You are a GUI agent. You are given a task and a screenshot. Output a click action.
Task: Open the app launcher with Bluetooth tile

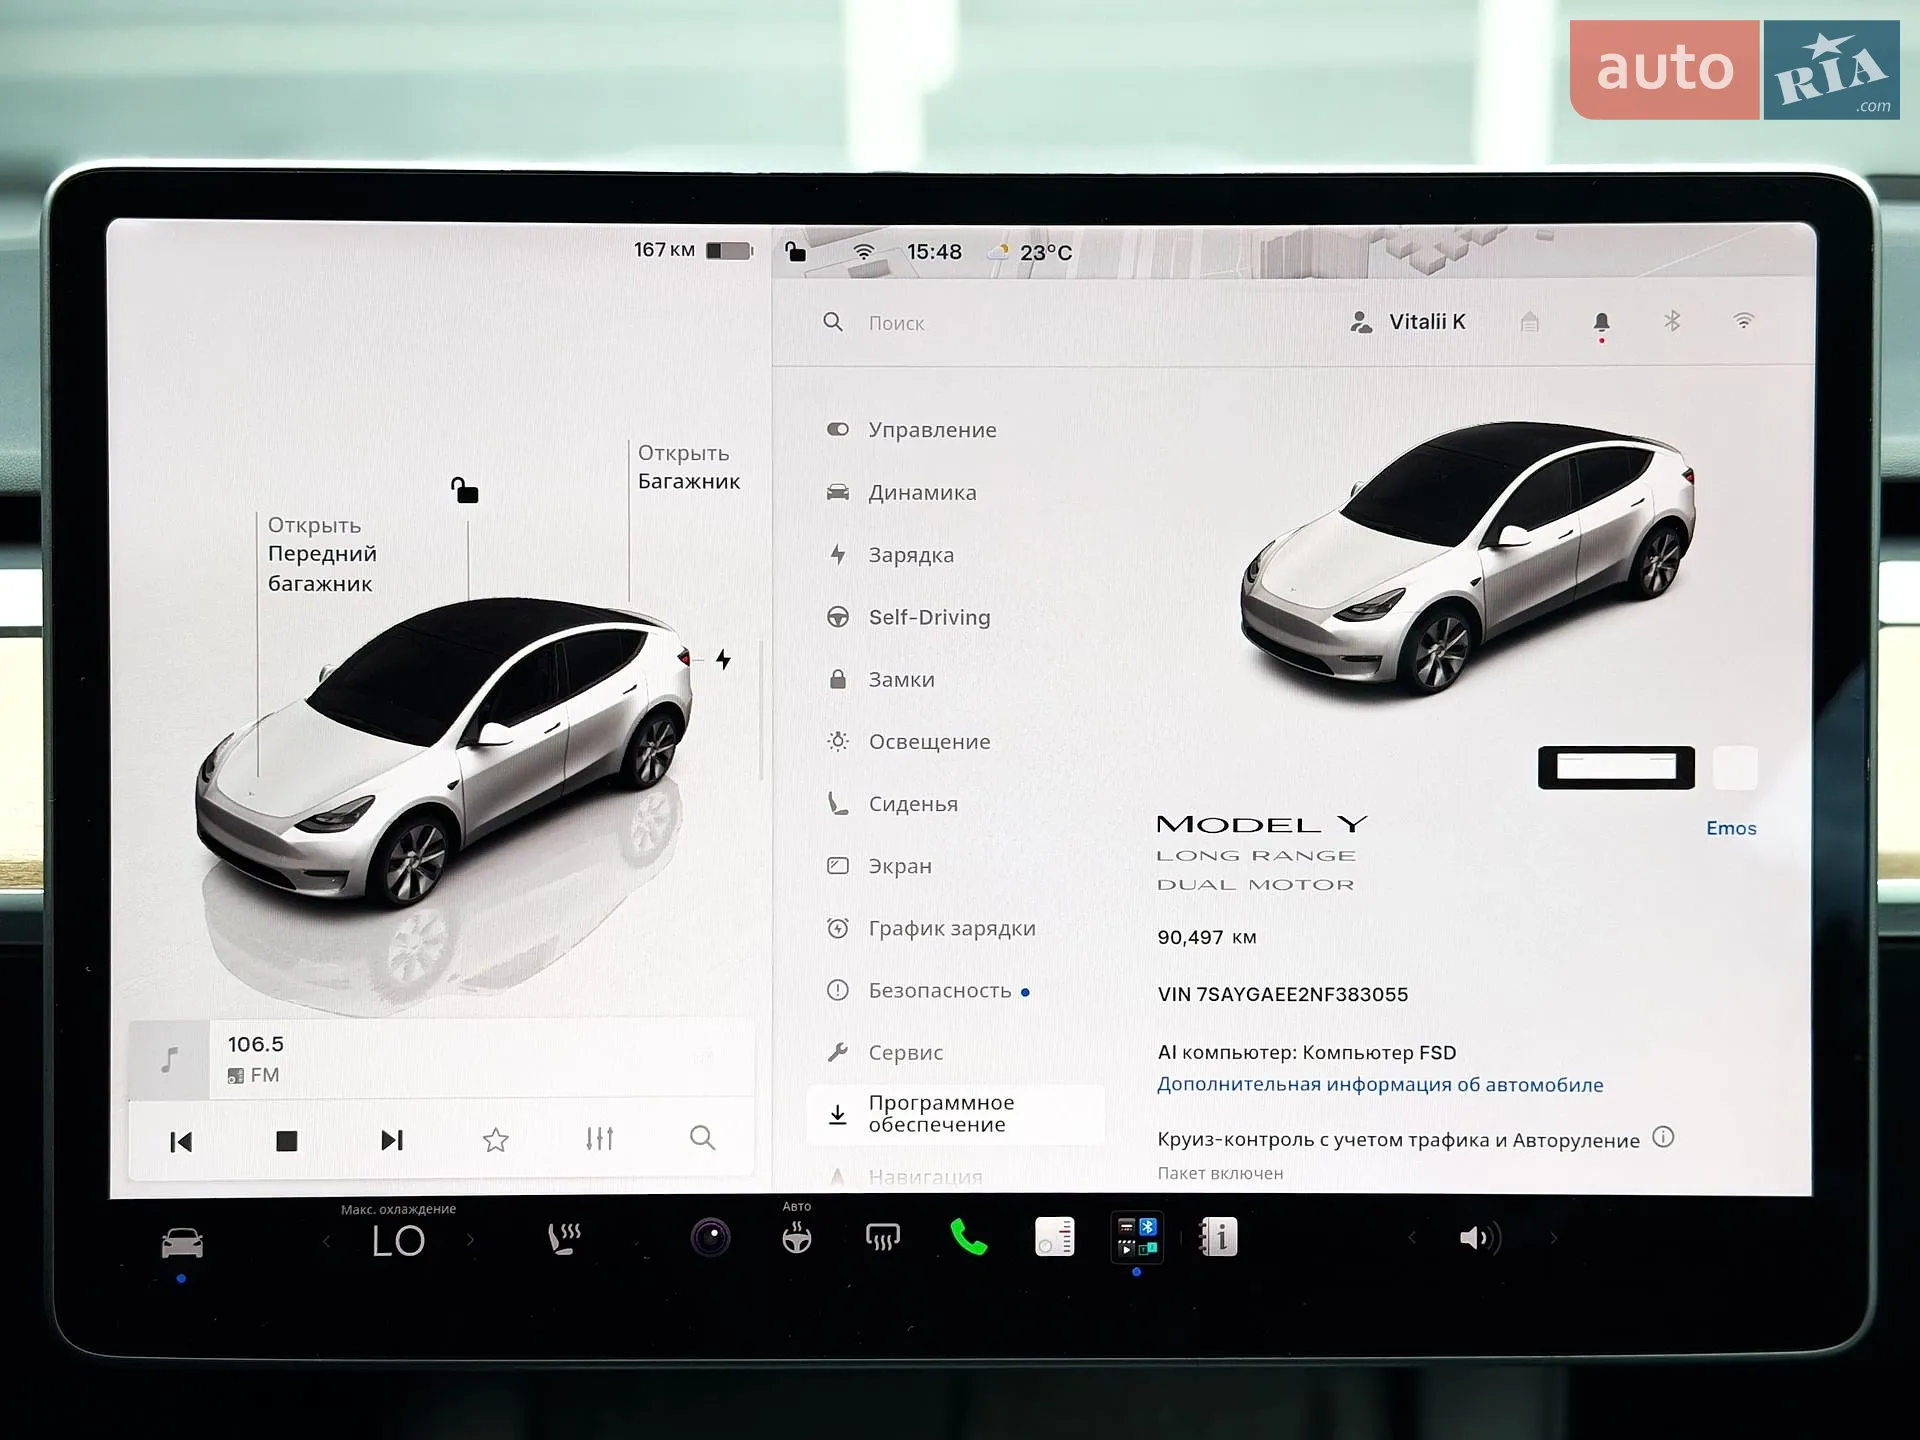pos(1137,1237)
